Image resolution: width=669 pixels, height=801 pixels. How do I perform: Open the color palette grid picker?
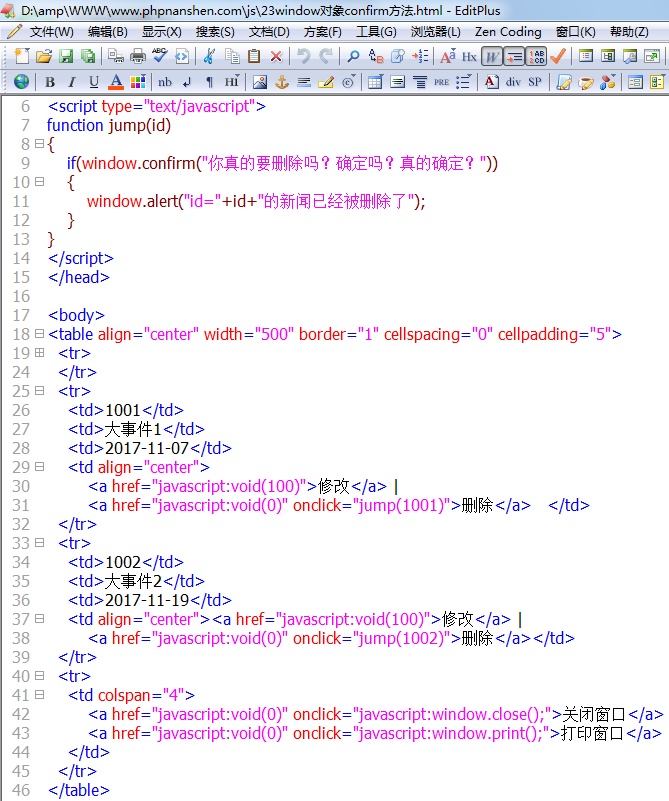[138, 82]
